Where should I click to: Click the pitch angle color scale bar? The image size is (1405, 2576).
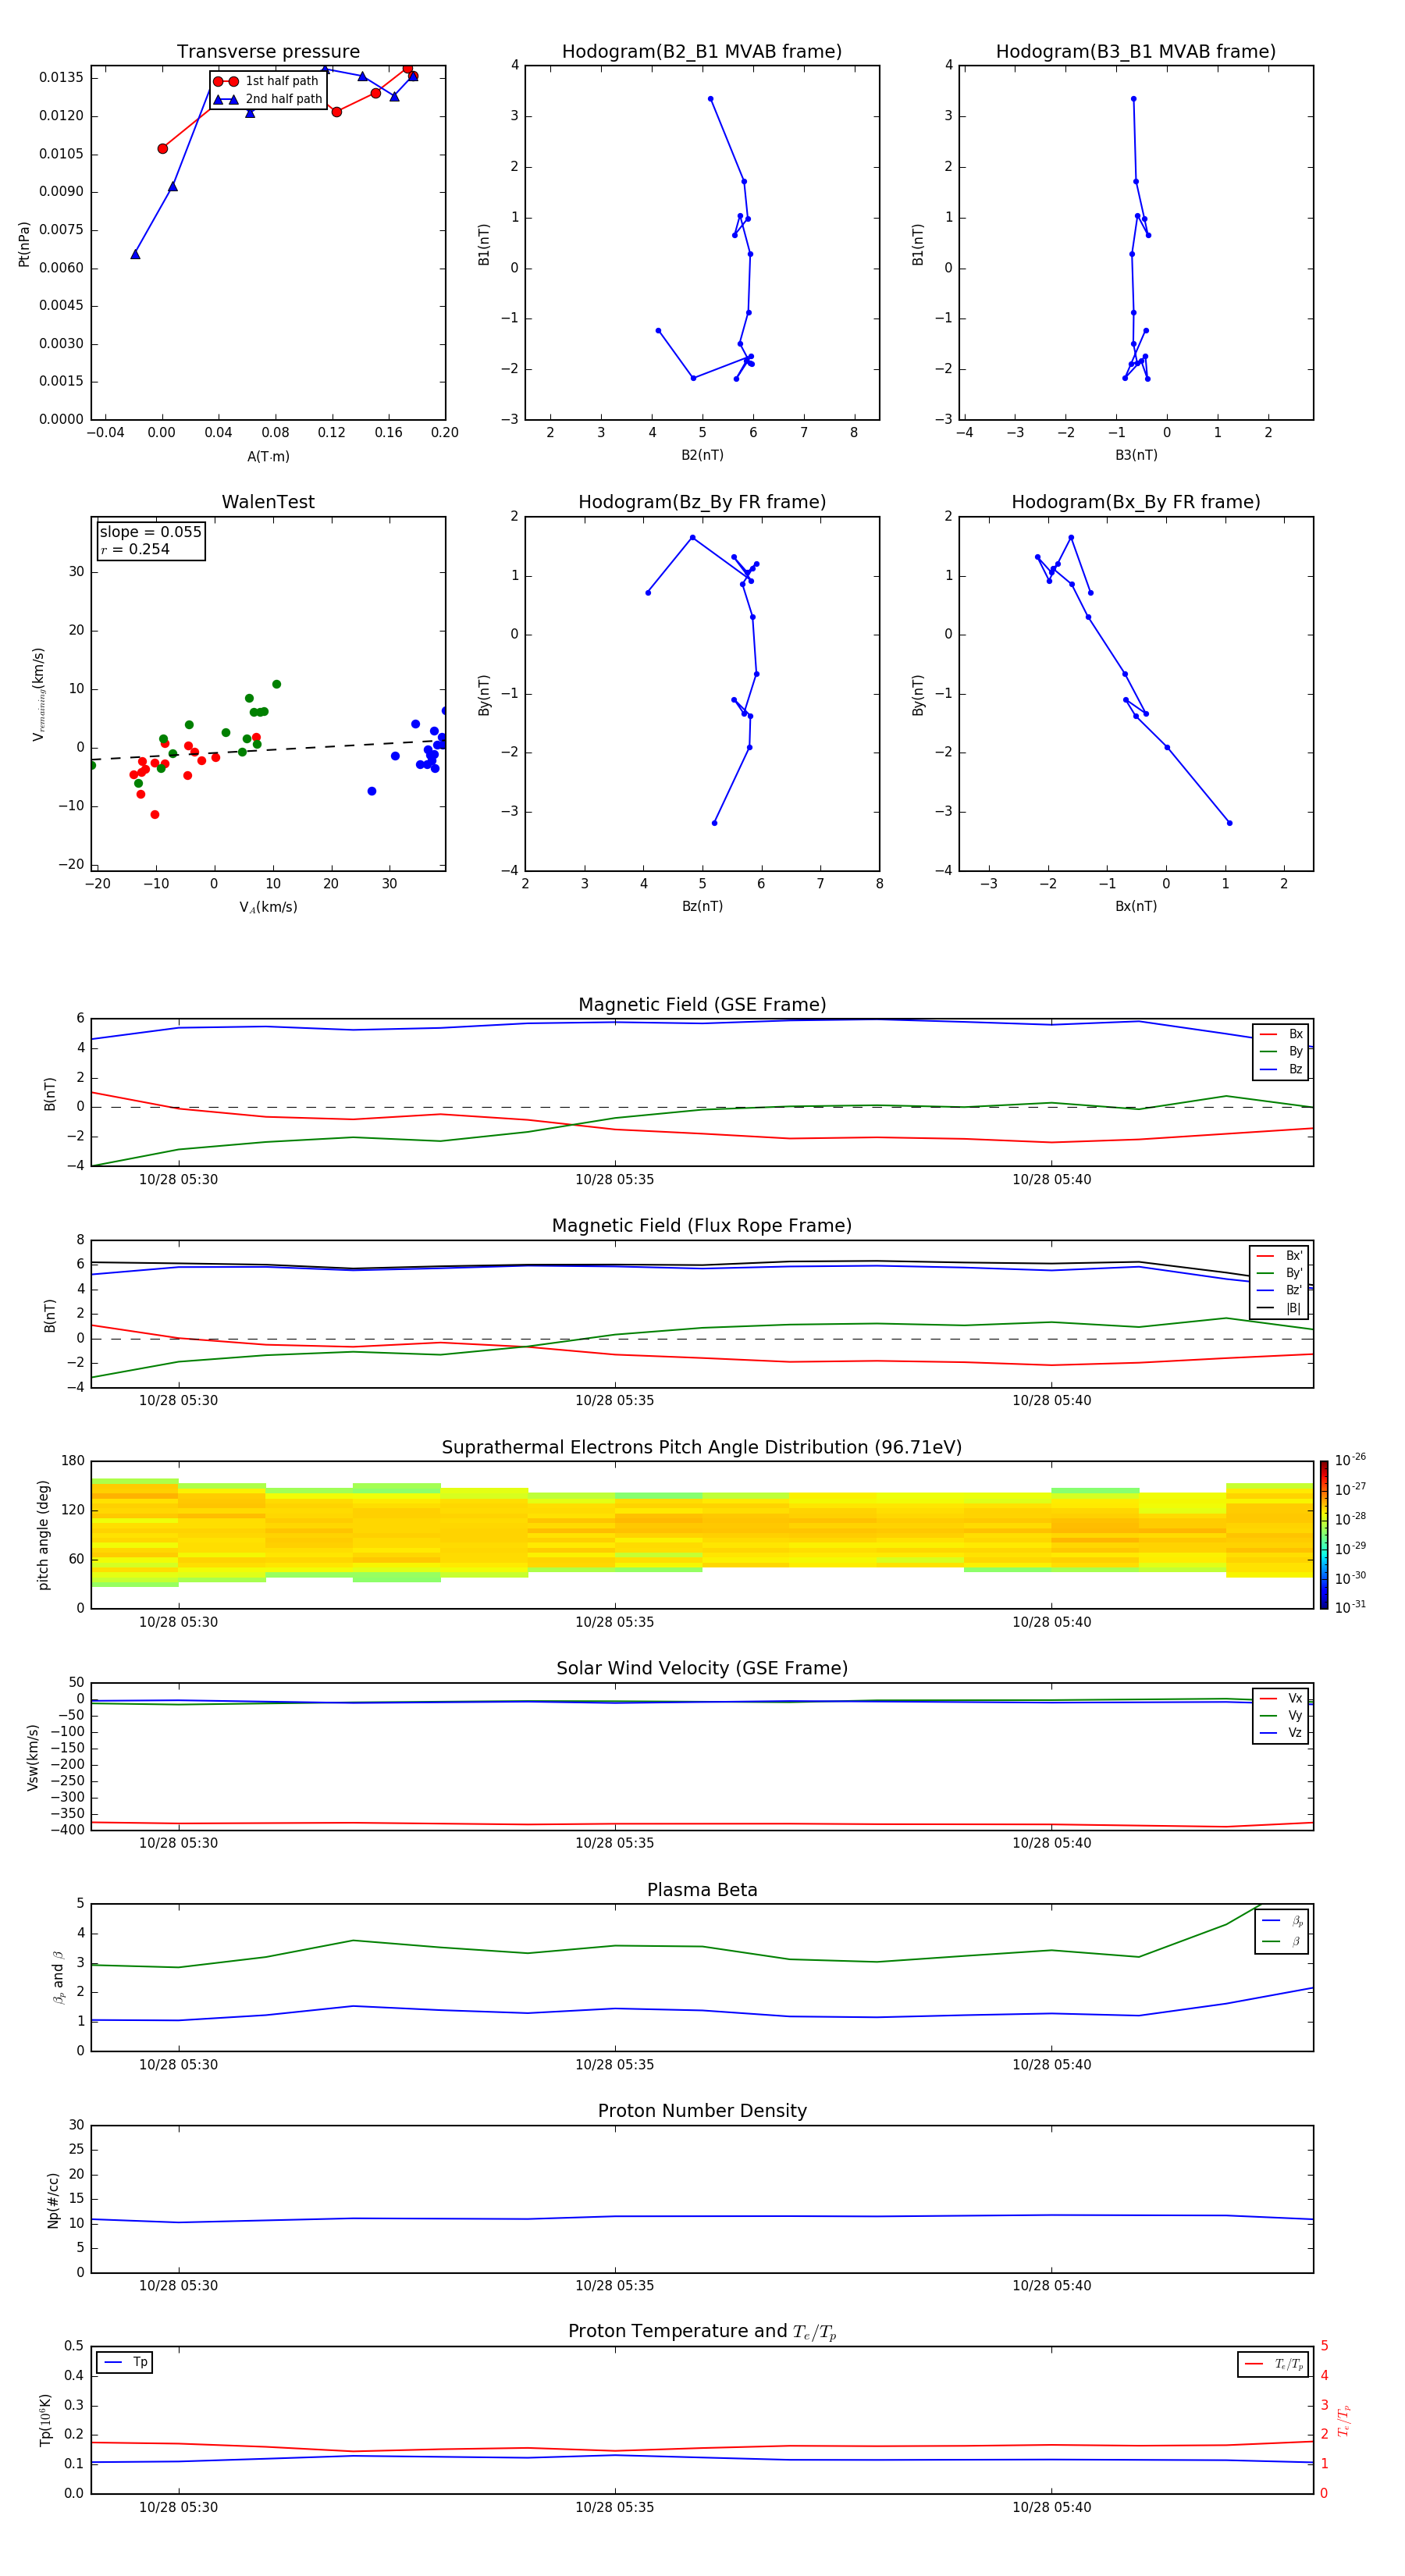point(1323,1534)
